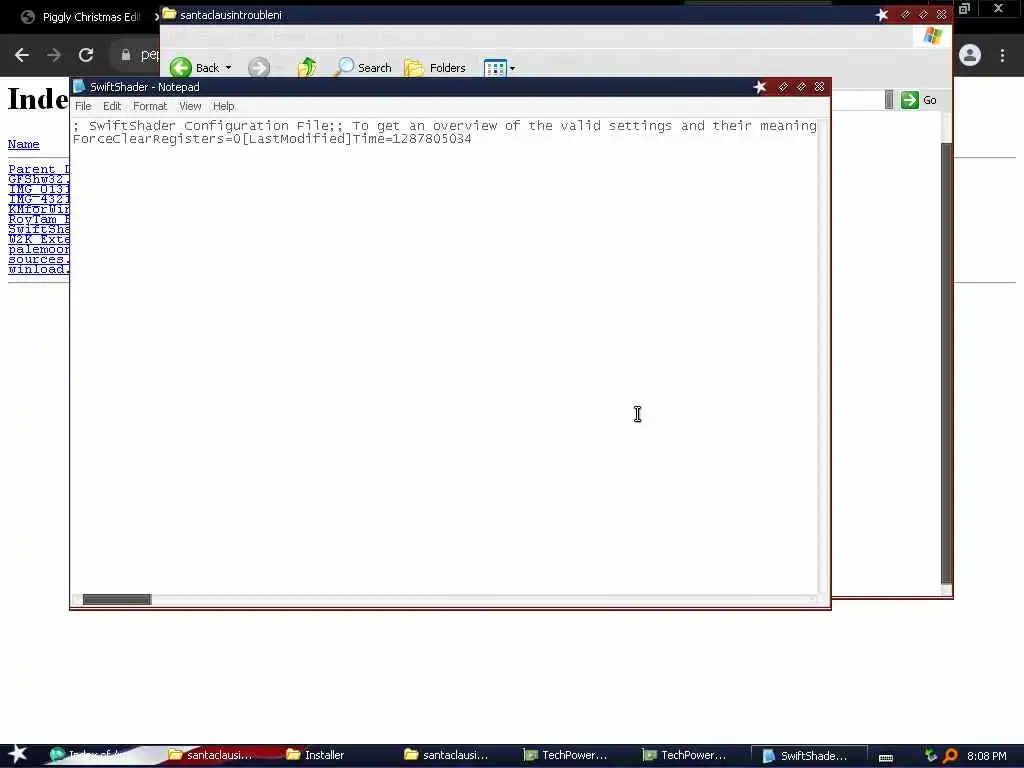Switch to Installer taskbar item
This screenshot has height=768, width=1024.
click(315, 755)
